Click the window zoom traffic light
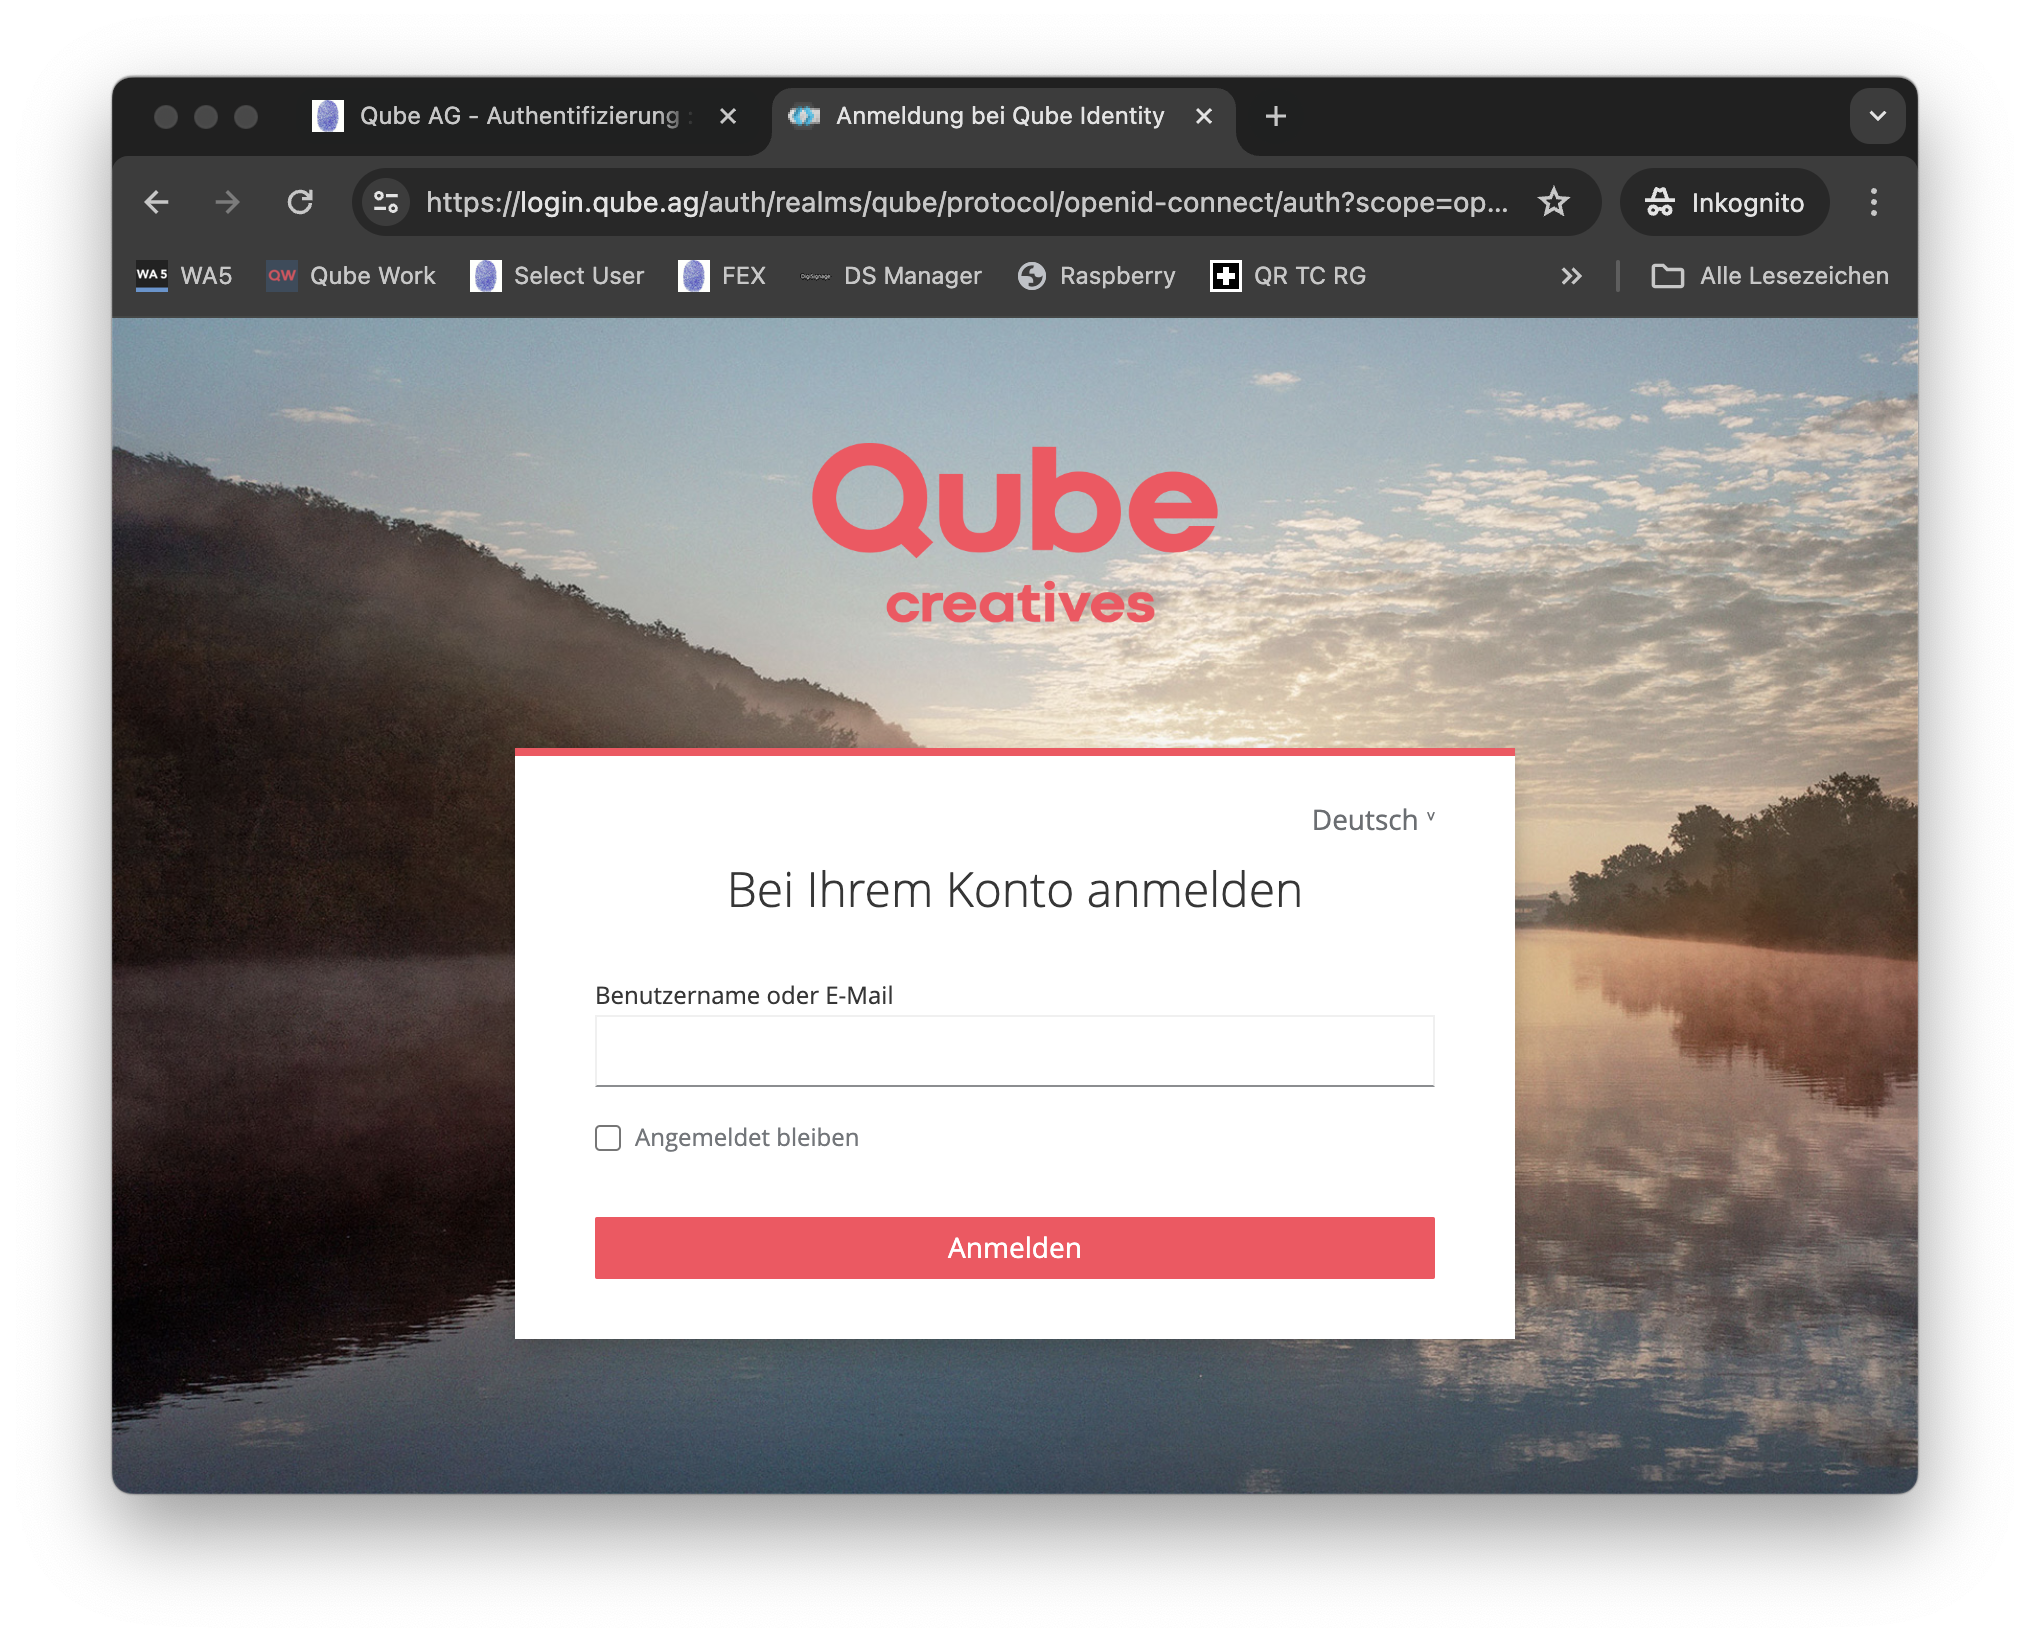Image resolution: width=2030 pixels, height=1642 pixels. click(246, 117)
